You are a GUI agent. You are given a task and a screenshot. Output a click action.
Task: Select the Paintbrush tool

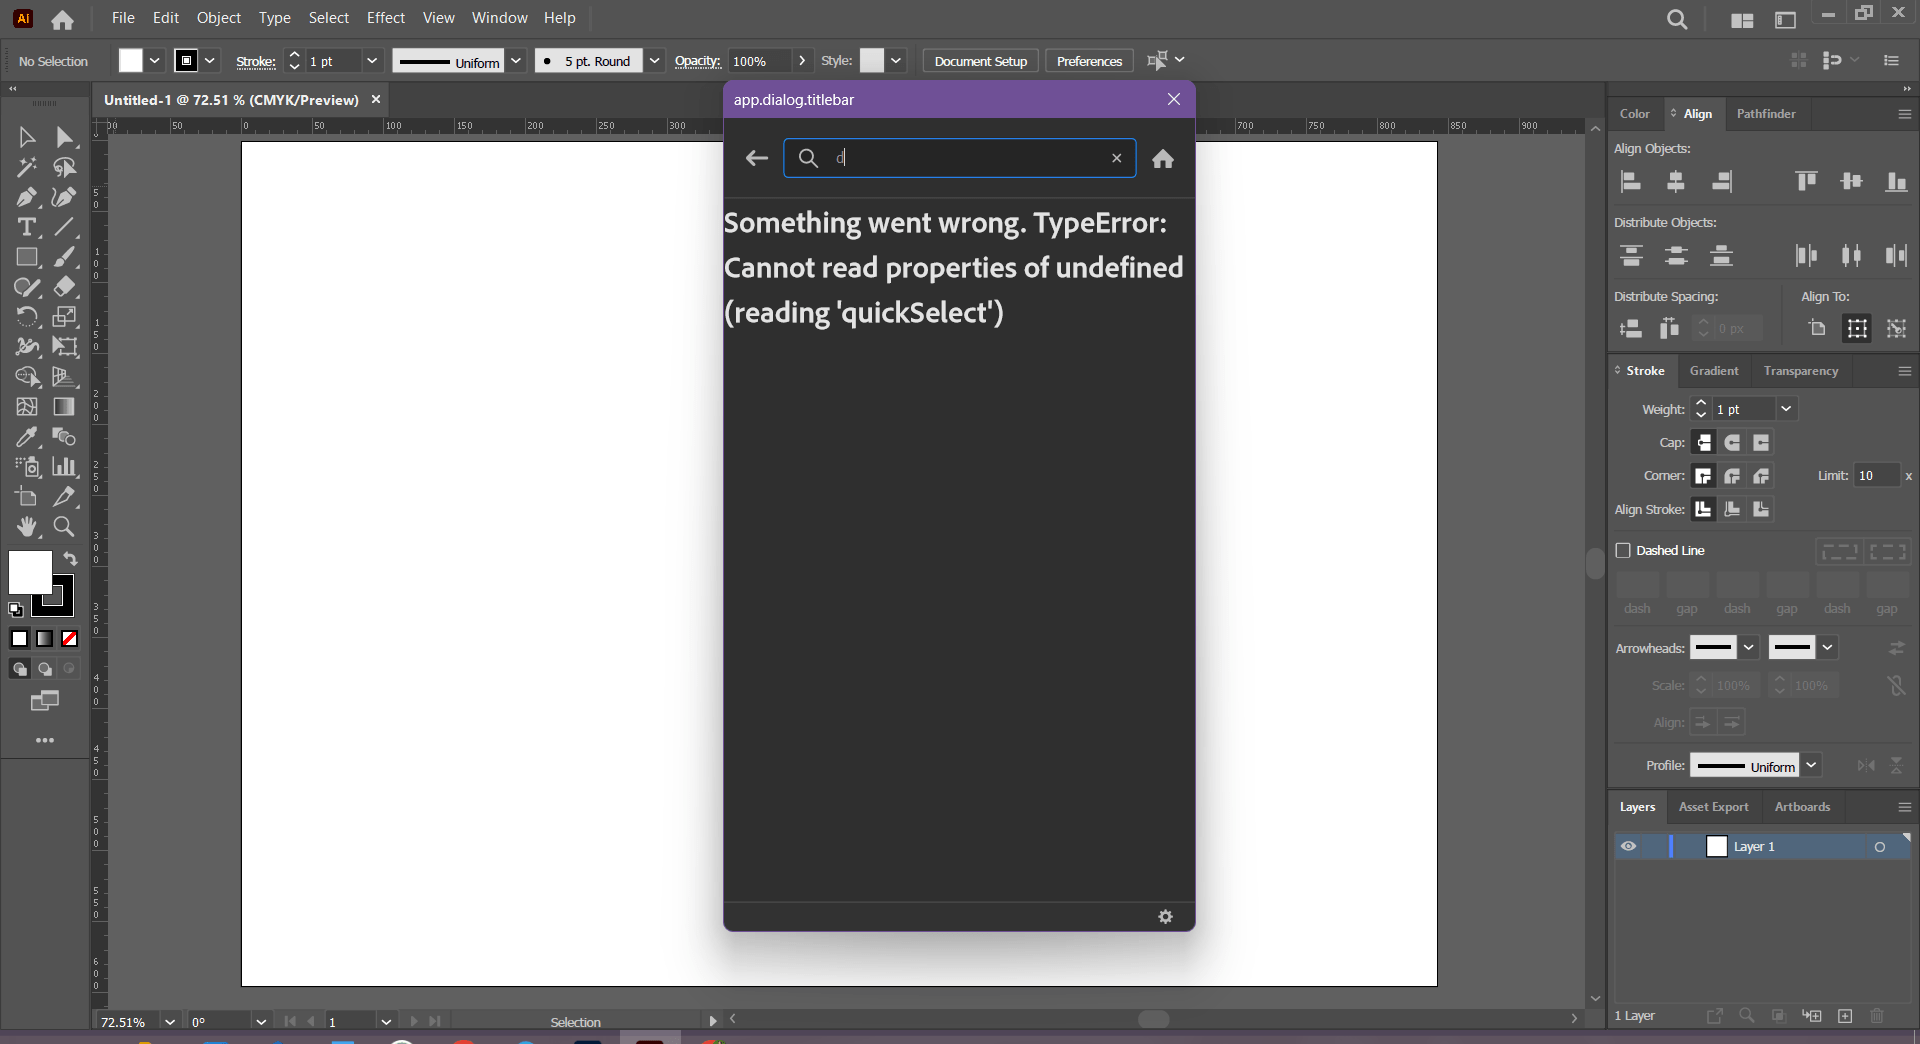[x=63, y=257]
